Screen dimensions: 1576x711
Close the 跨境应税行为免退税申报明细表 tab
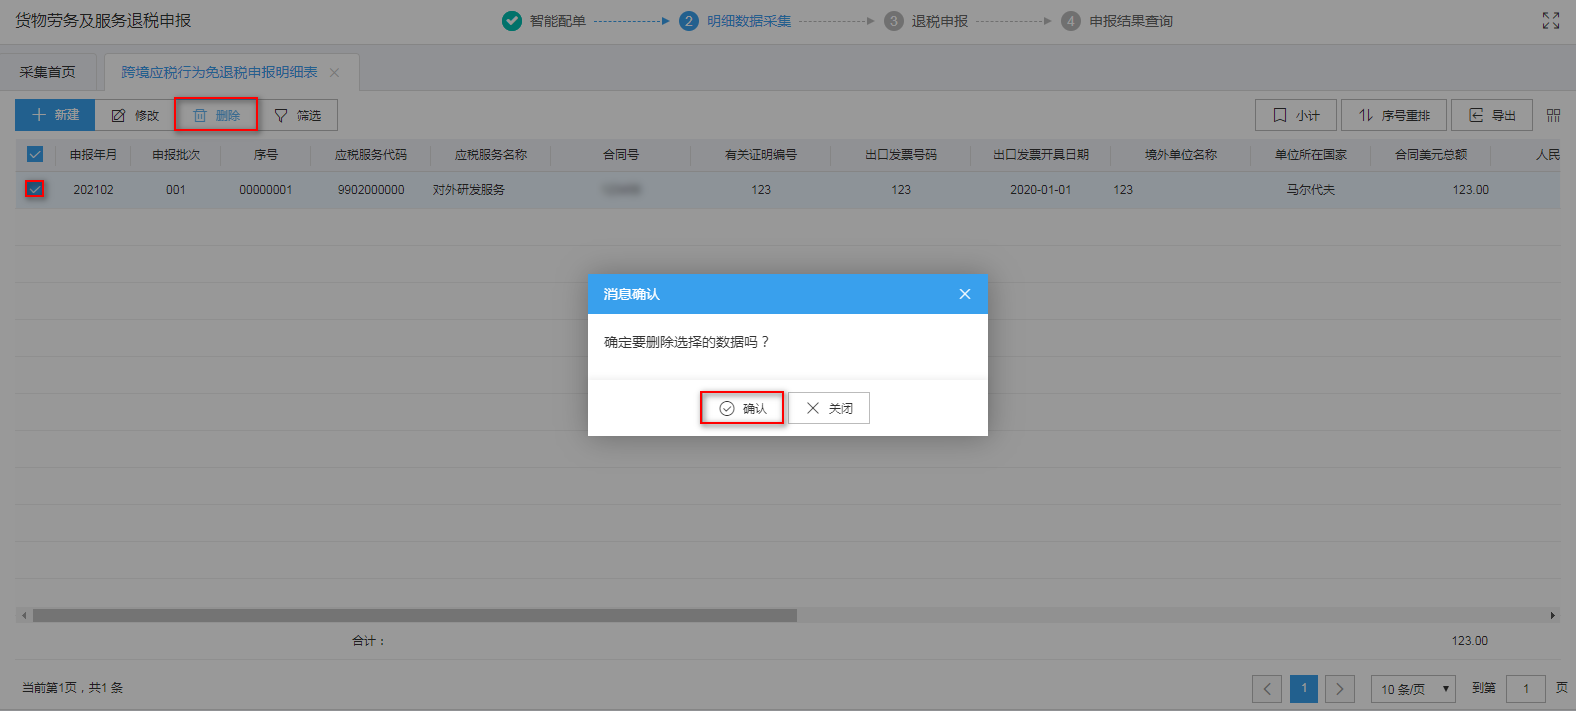(335, 72)
